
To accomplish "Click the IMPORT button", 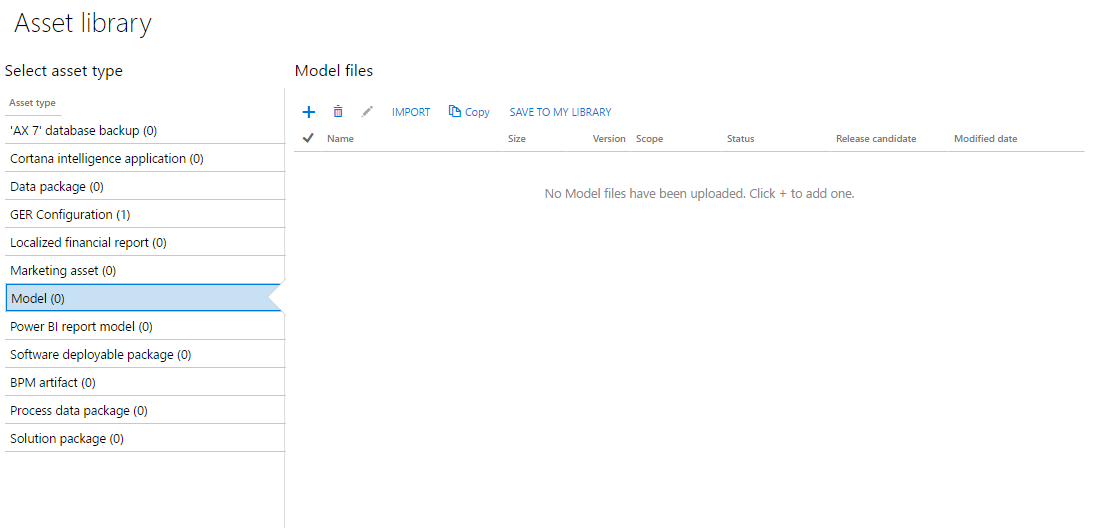I will tap(411, 112).
